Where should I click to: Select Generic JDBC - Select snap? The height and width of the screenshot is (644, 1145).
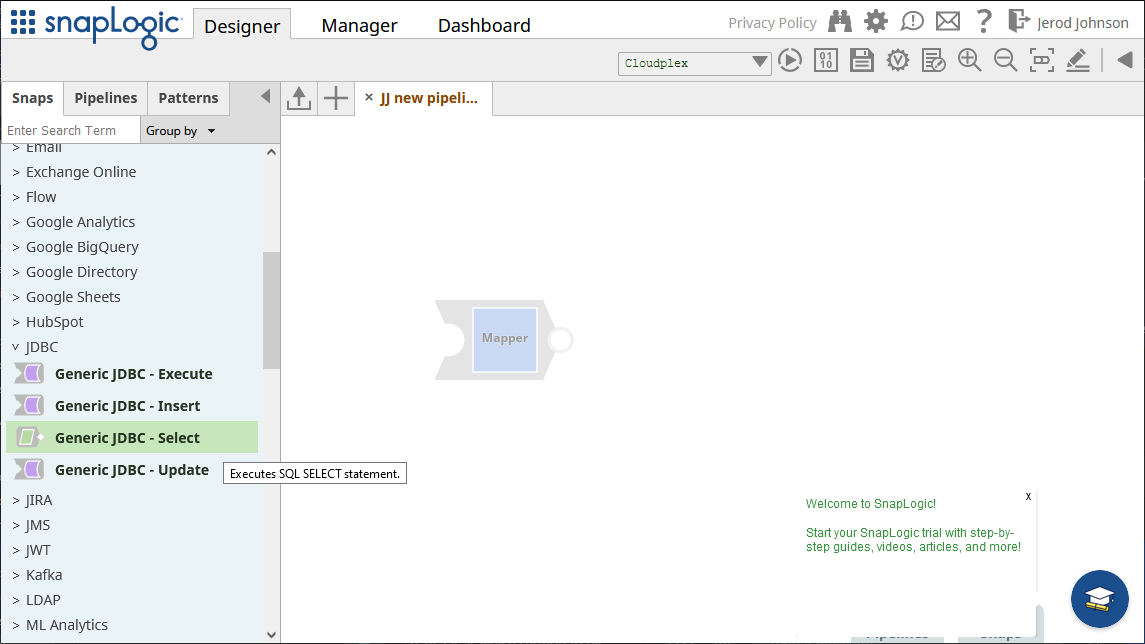127,438
